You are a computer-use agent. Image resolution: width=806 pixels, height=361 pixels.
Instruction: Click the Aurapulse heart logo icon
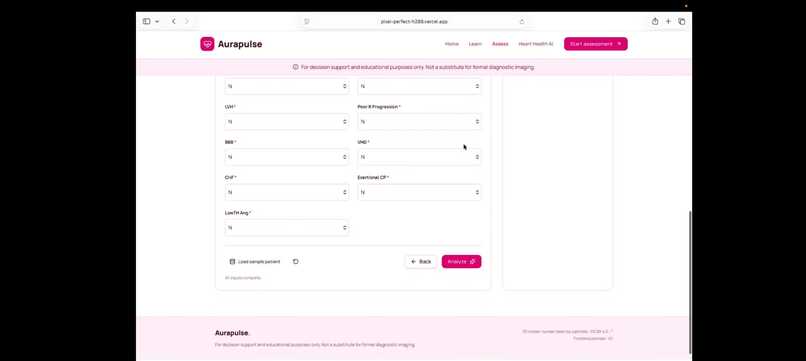207,44
